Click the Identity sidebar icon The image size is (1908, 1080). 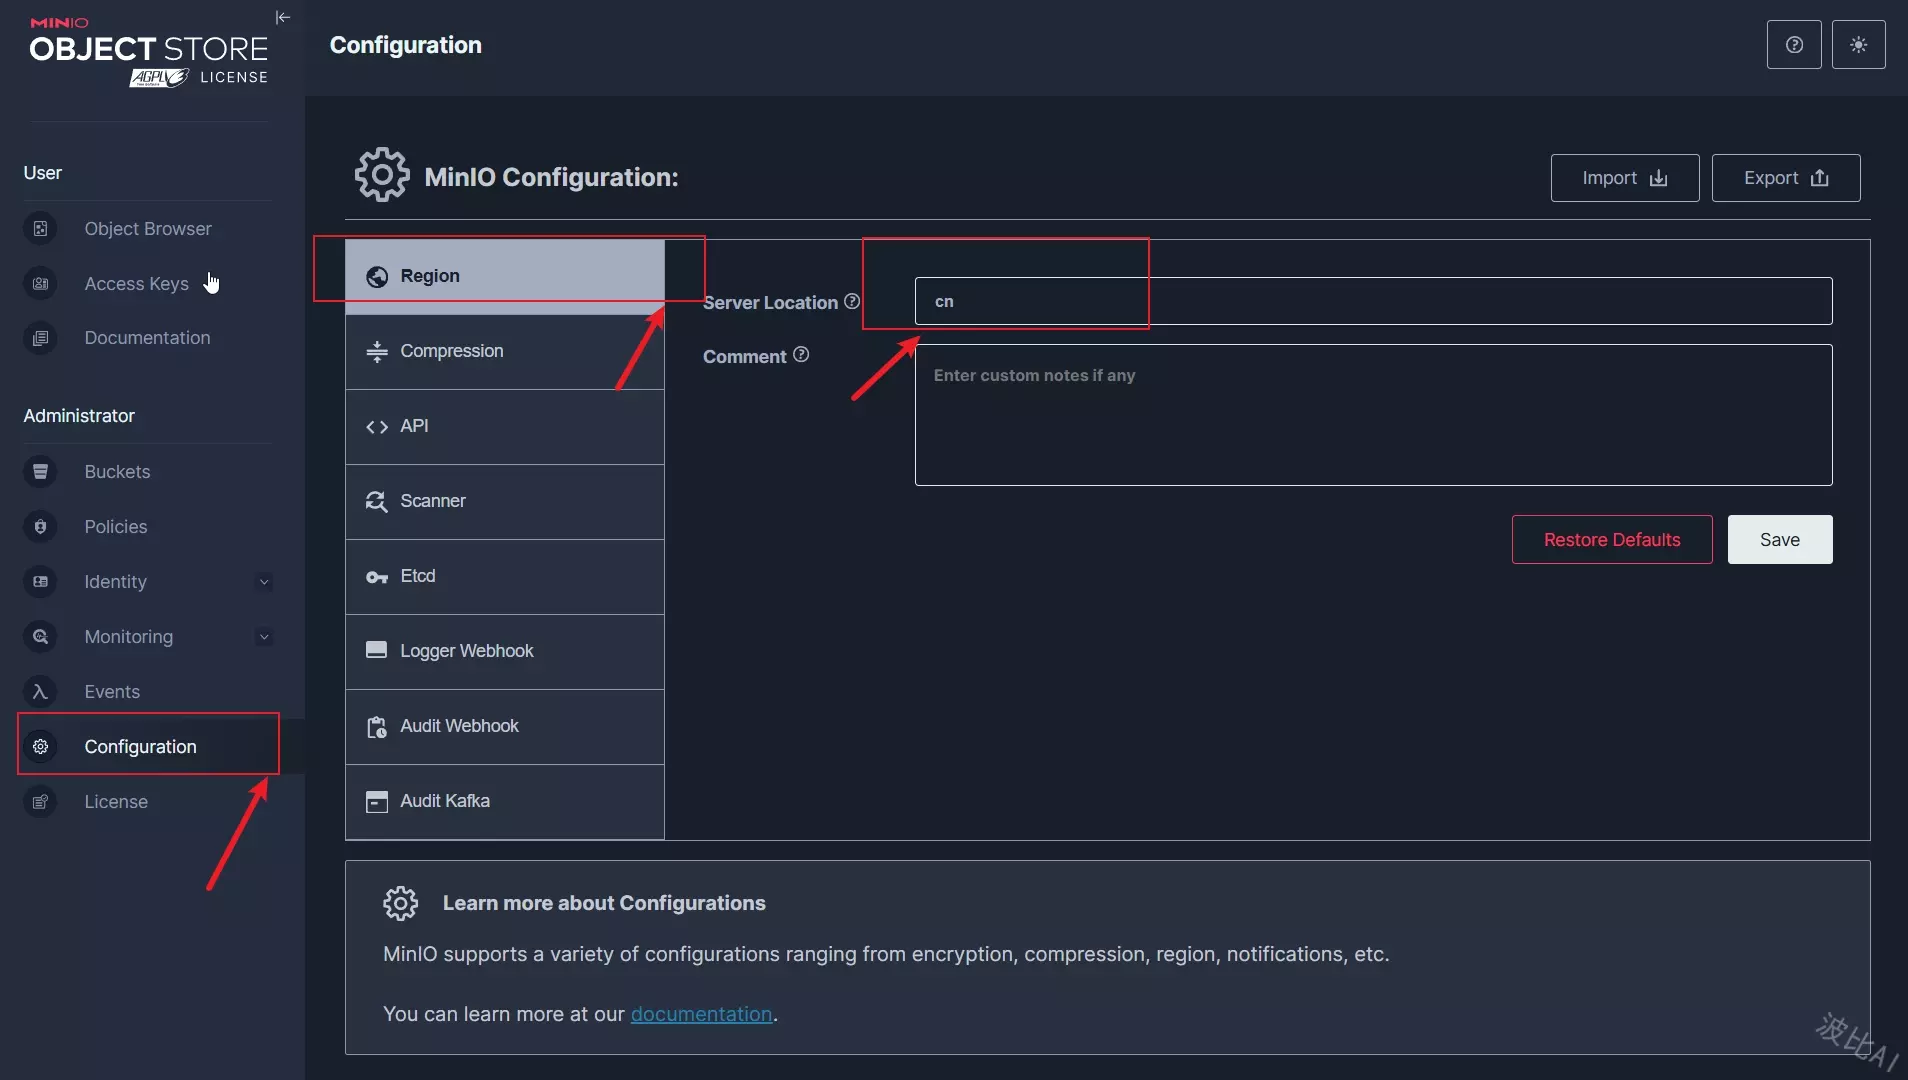click(40, 582)
